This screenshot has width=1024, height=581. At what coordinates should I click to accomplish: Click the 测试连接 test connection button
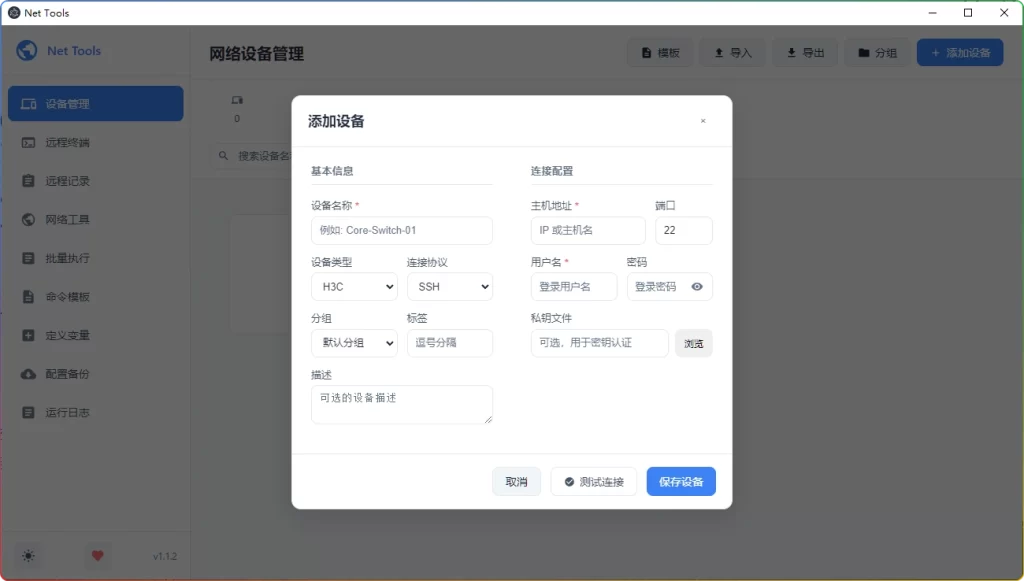[x=594, y=481]
